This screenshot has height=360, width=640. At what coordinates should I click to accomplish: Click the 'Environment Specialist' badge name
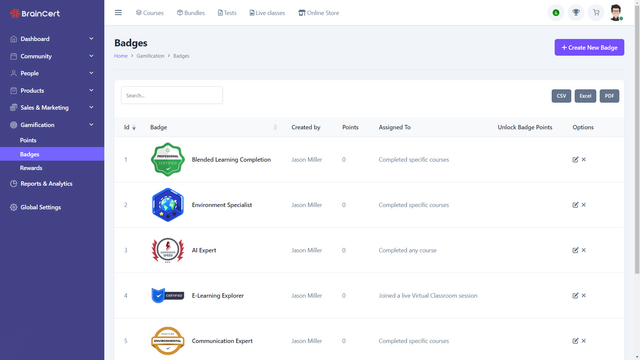[222, 205]
